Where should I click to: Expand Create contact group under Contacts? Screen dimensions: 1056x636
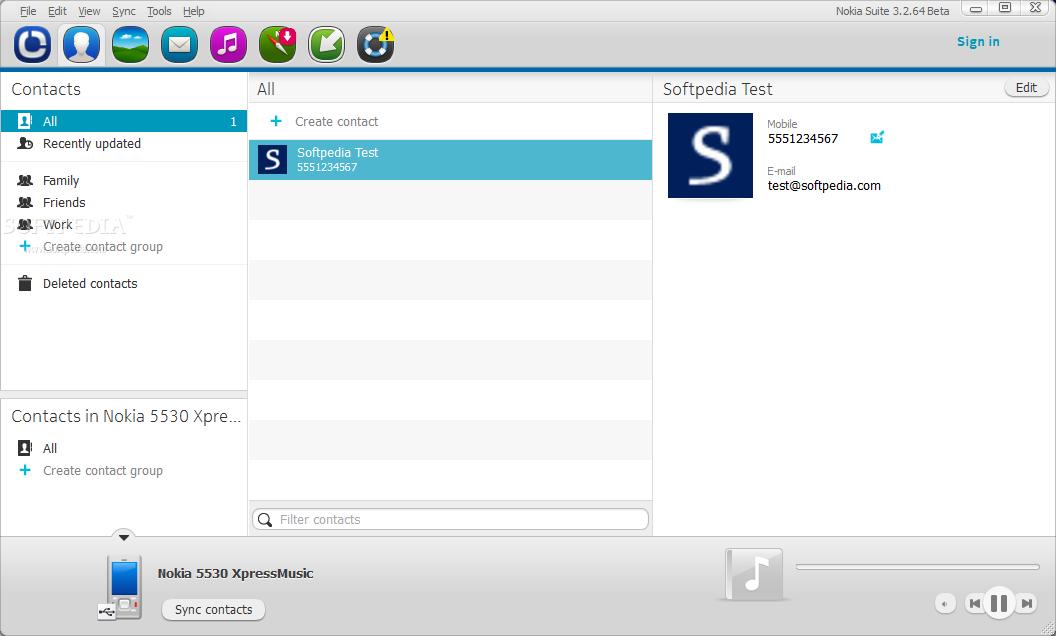point(102,247)
